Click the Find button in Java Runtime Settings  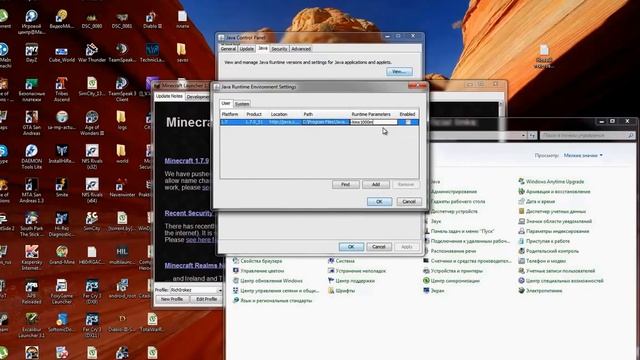click(345, 184)
